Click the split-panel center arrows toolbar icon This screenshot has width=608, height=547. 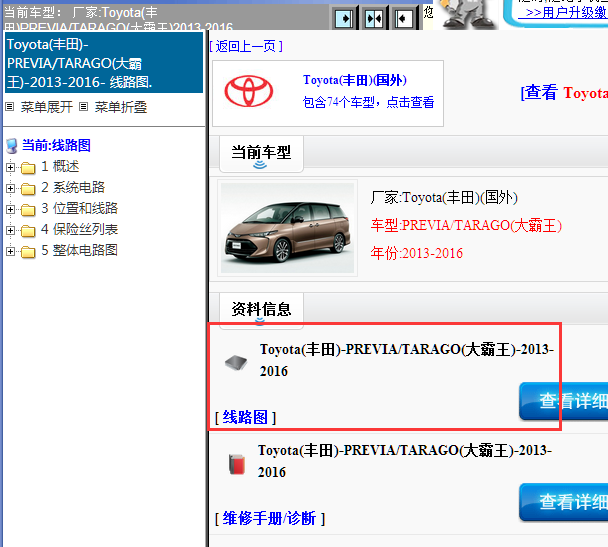click(x=374, y=18)
